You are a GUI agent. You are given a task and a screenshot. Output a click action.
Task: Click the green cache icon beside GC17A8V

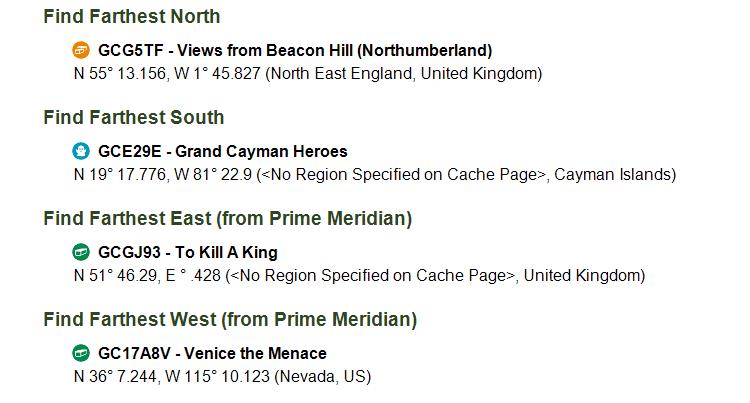81,353
